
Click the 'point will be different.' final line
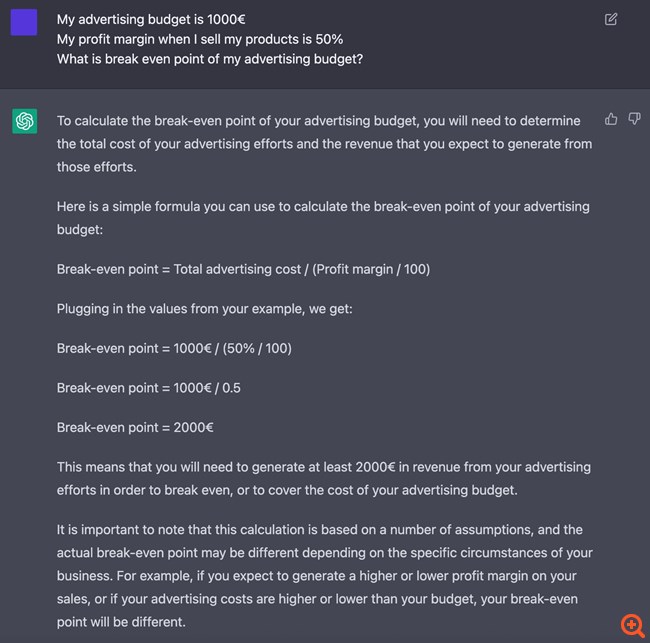click(121, 622)
